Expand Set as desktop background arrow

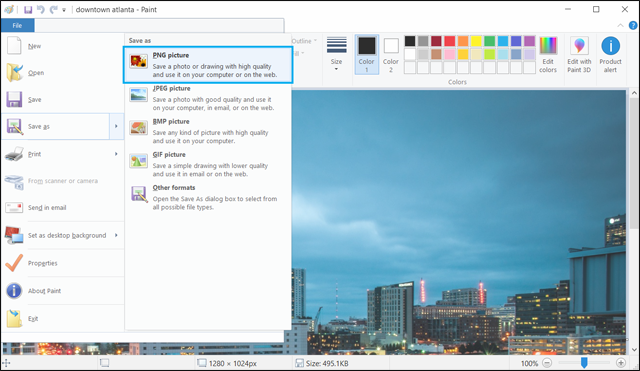pos(116,235)
